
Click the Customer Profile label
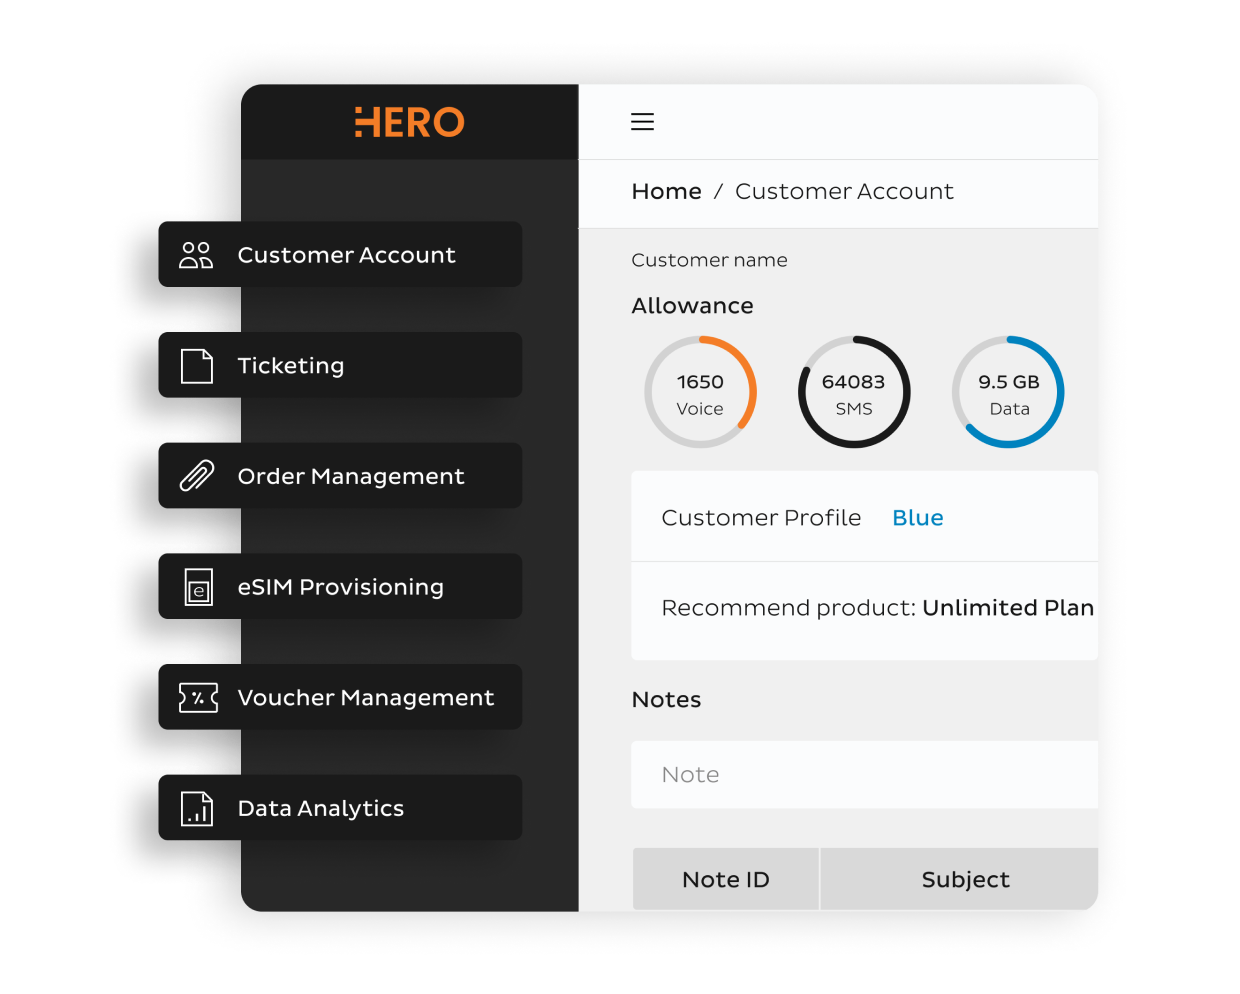click(x=761, y=518)
